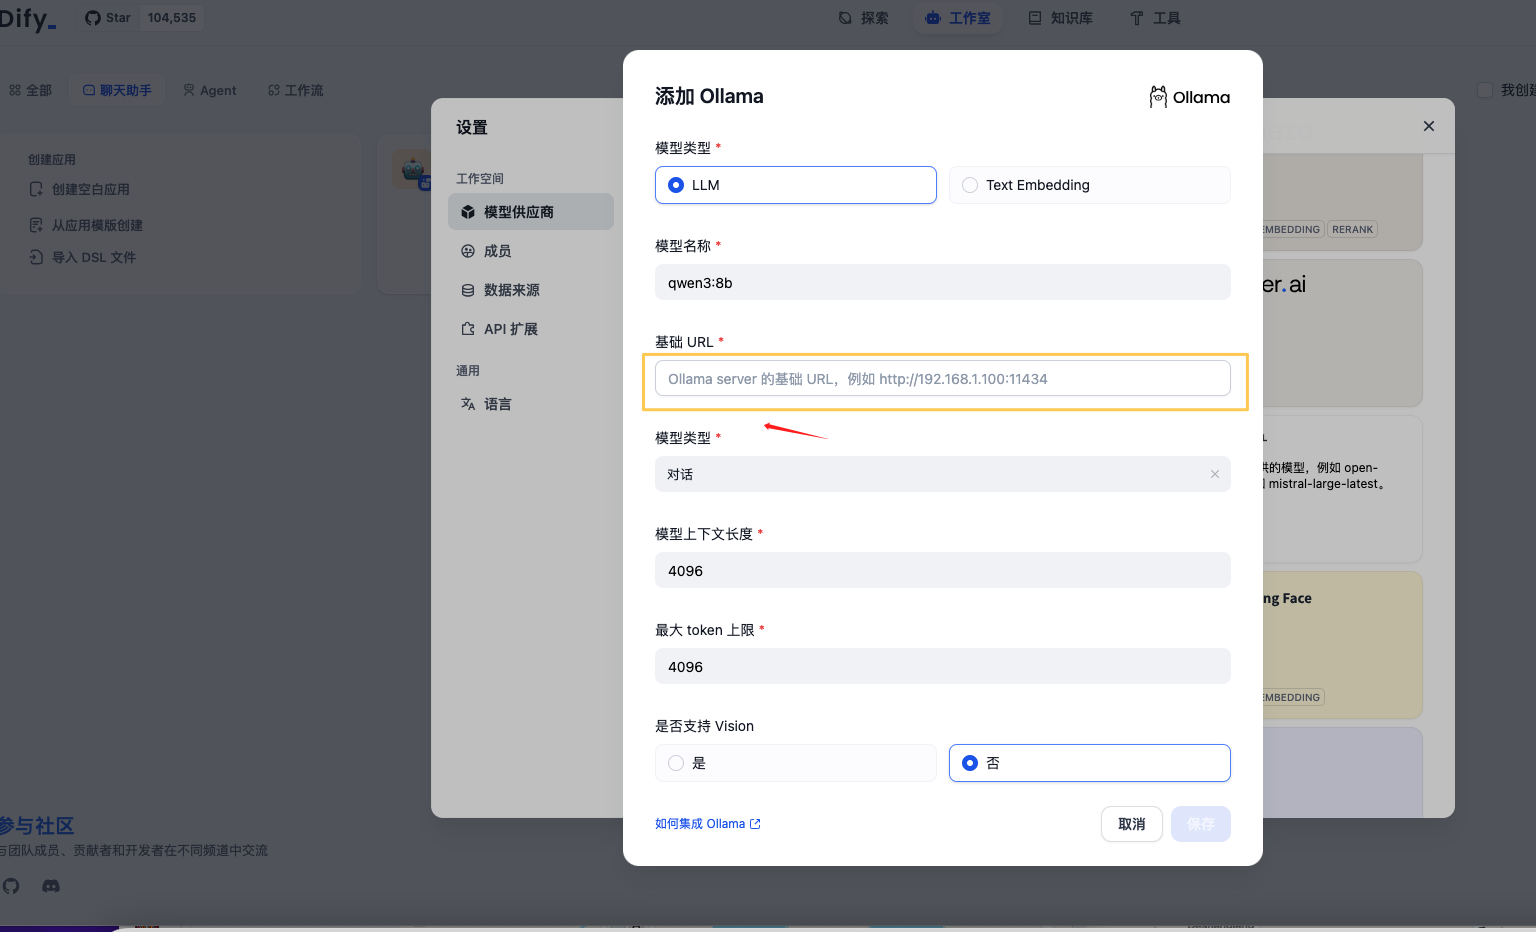Filter apps by Agent
This screenshot has width=1536, height=932.
[x=210, y=90]
